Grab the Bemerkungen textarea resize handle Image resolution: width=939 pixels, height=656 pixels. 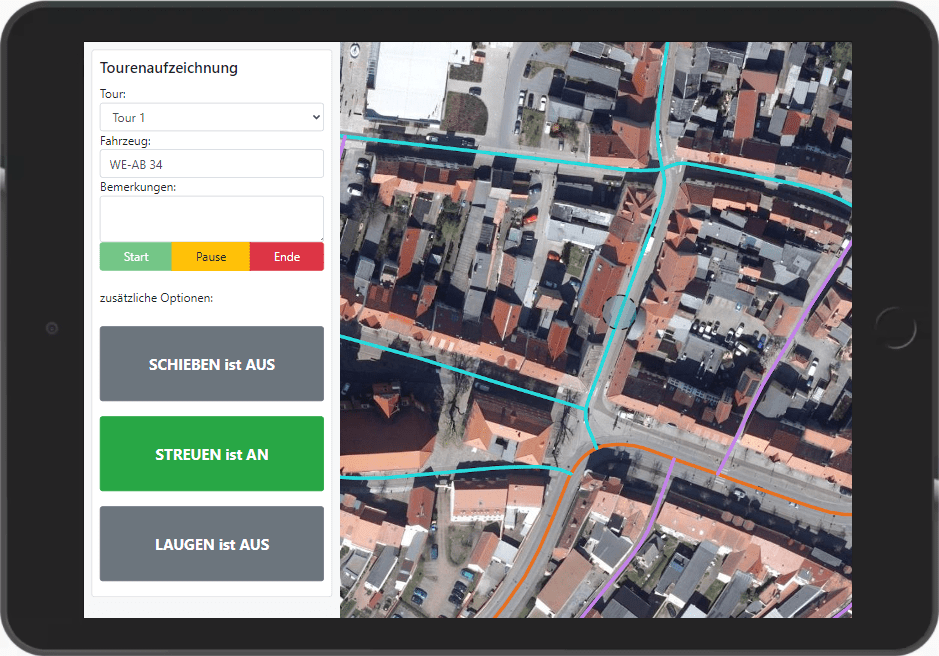pos(319,237)
